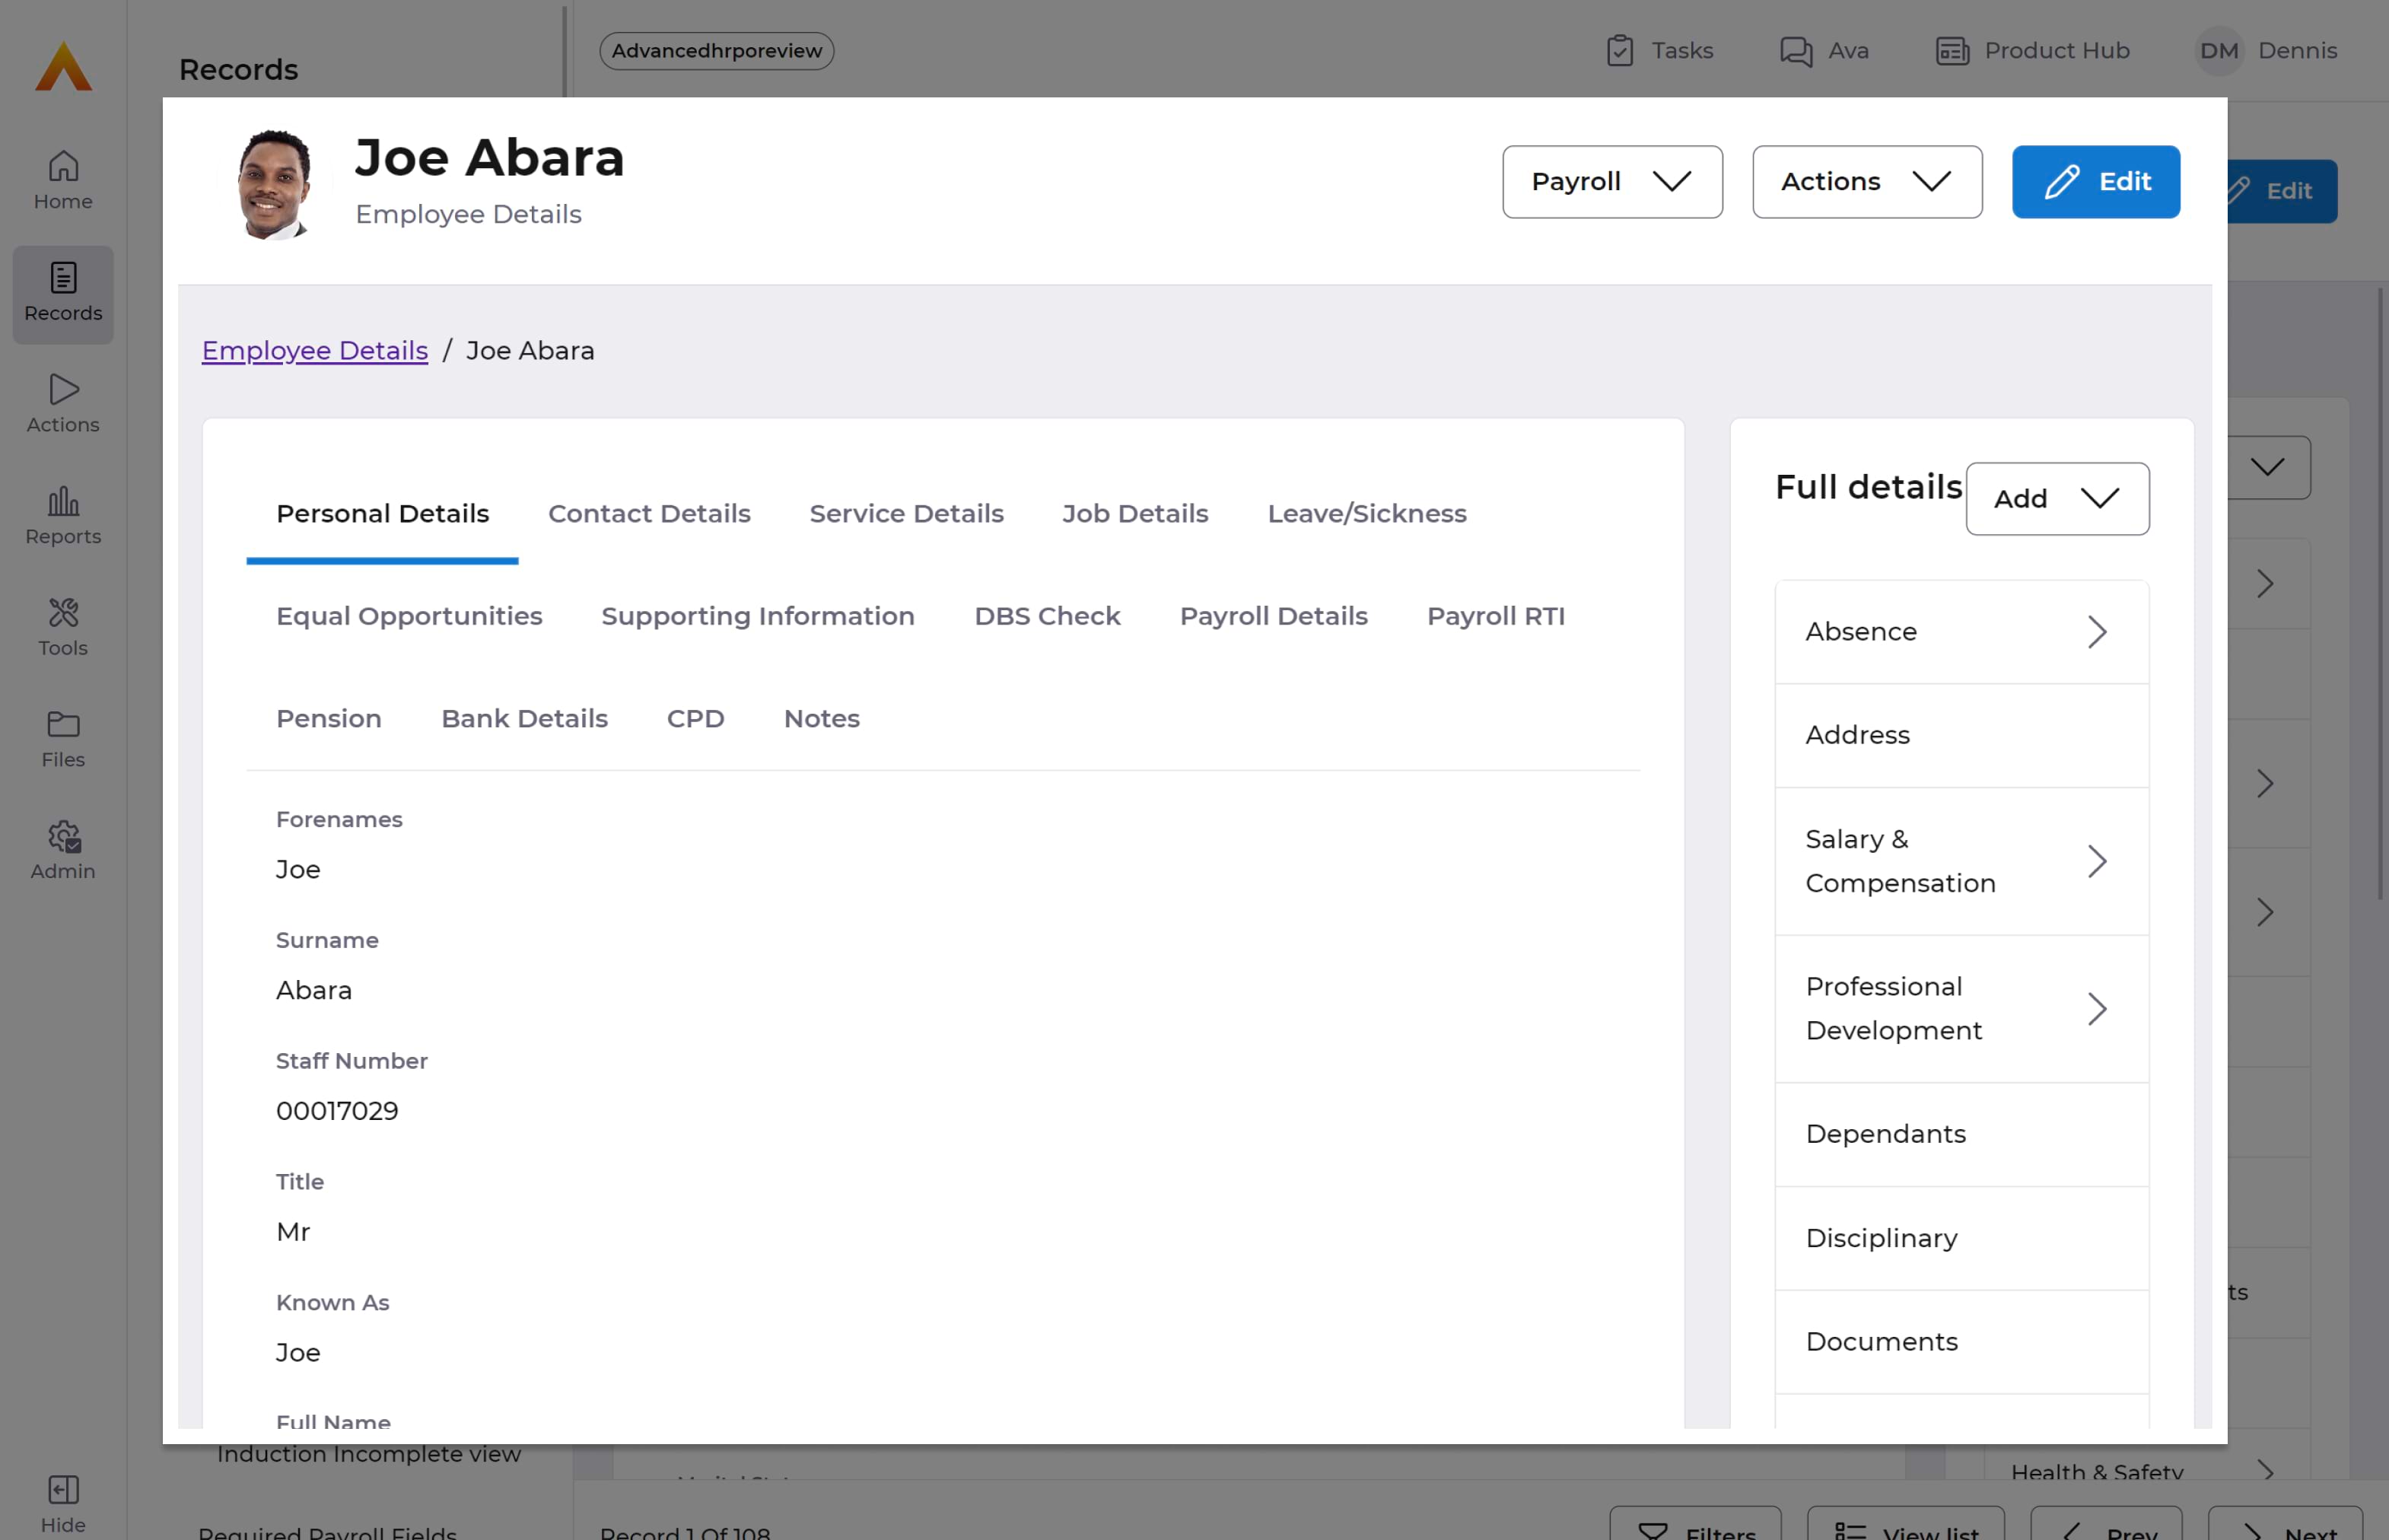Open the DBS Check tab
This screenshot has height=1540, width=2389.
coord(1046,616)
